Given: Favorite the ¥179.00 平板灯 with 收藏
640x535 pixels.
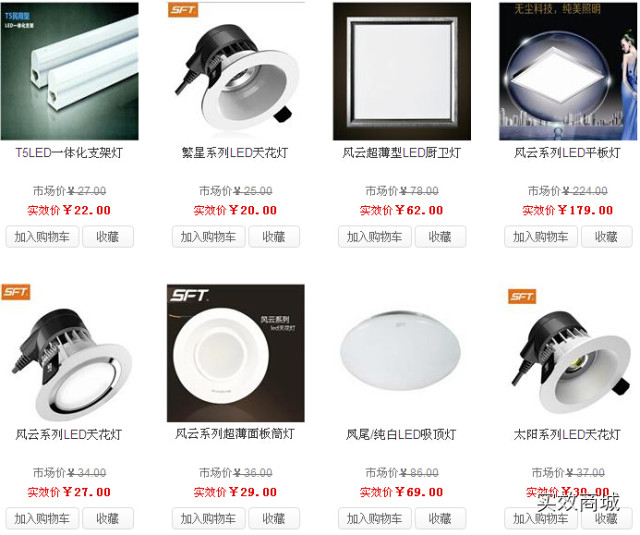Looking at the screenshot, I should pyautogui.click(x=606, y=237).
